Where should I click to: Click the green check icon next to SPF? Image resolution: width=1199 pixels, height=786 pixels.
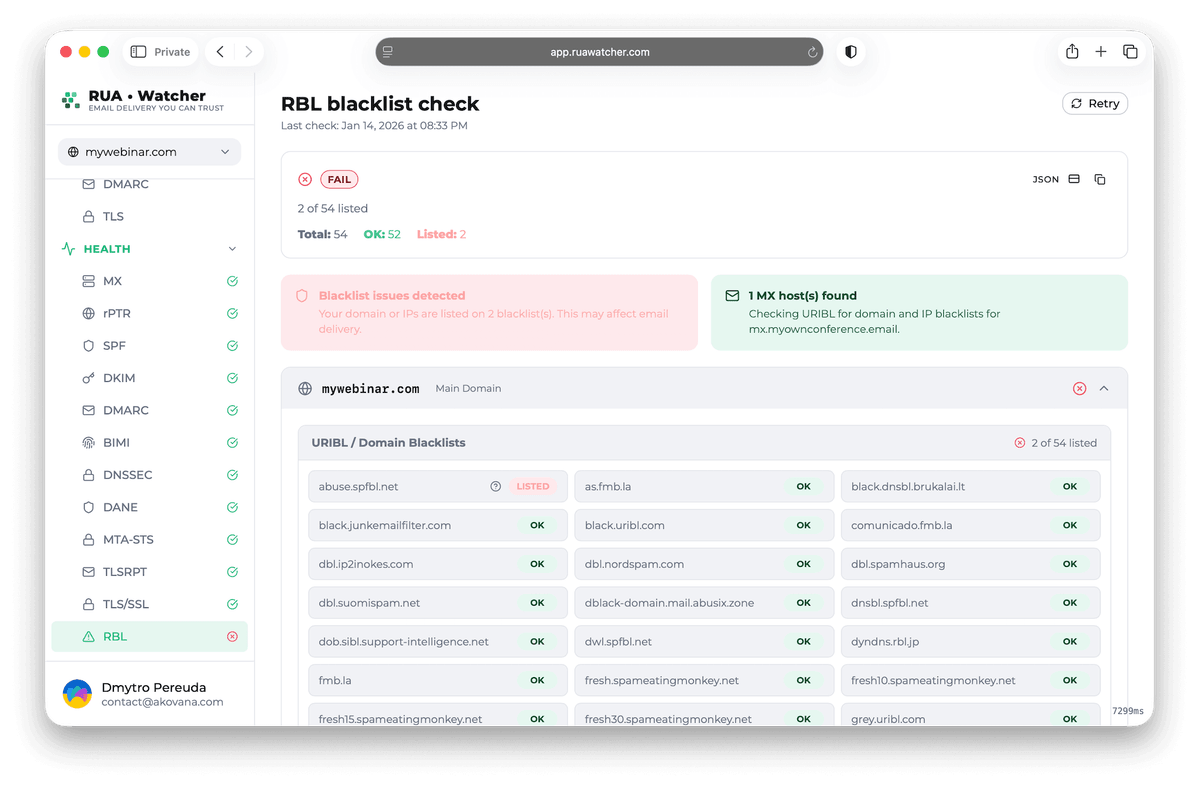click(x=232, y=345)
